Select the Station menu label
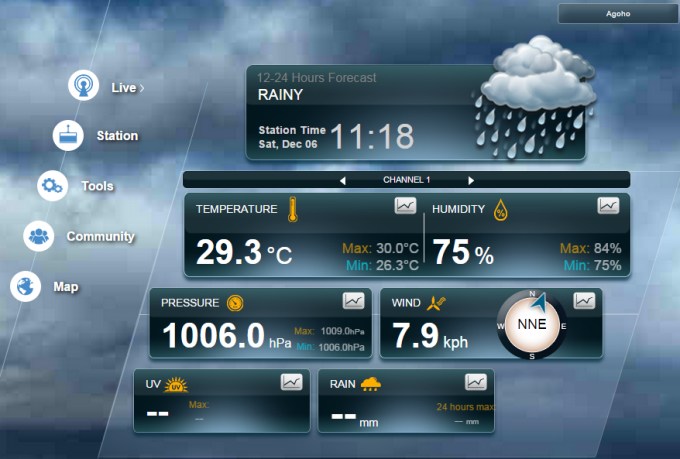The height and width of the screenshot is (459, 680). tap(117, 136)
